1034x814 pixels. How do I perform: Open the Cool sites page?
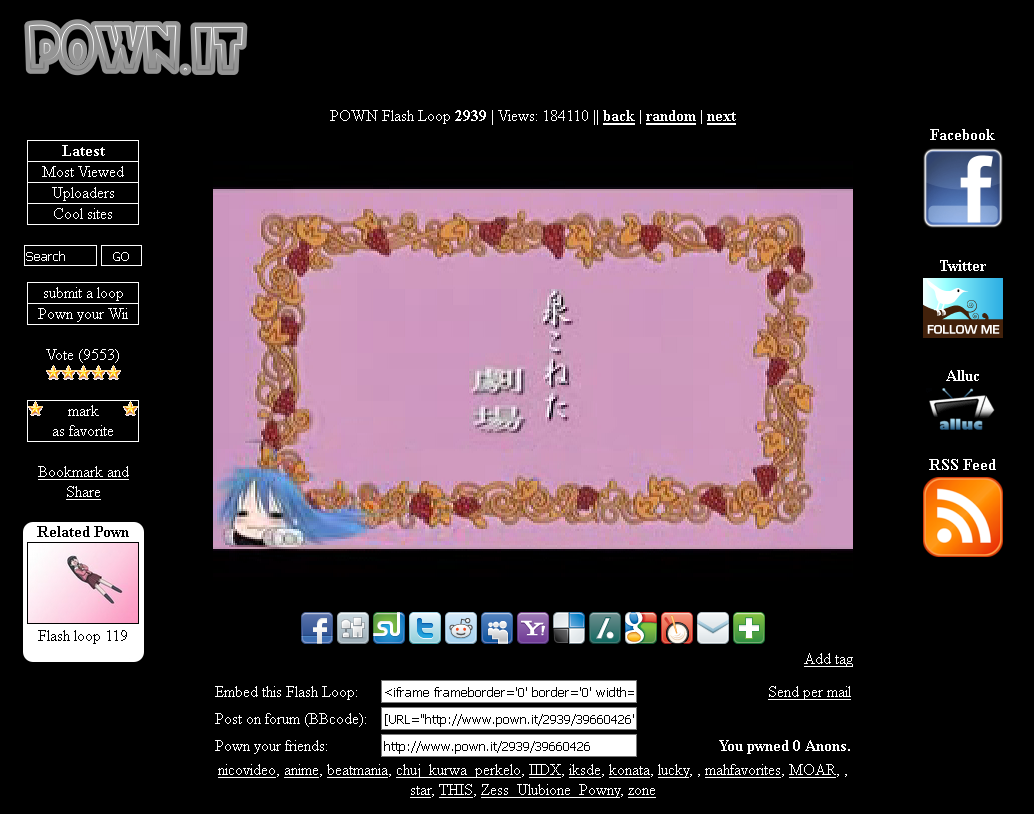[x=83, y=214]
